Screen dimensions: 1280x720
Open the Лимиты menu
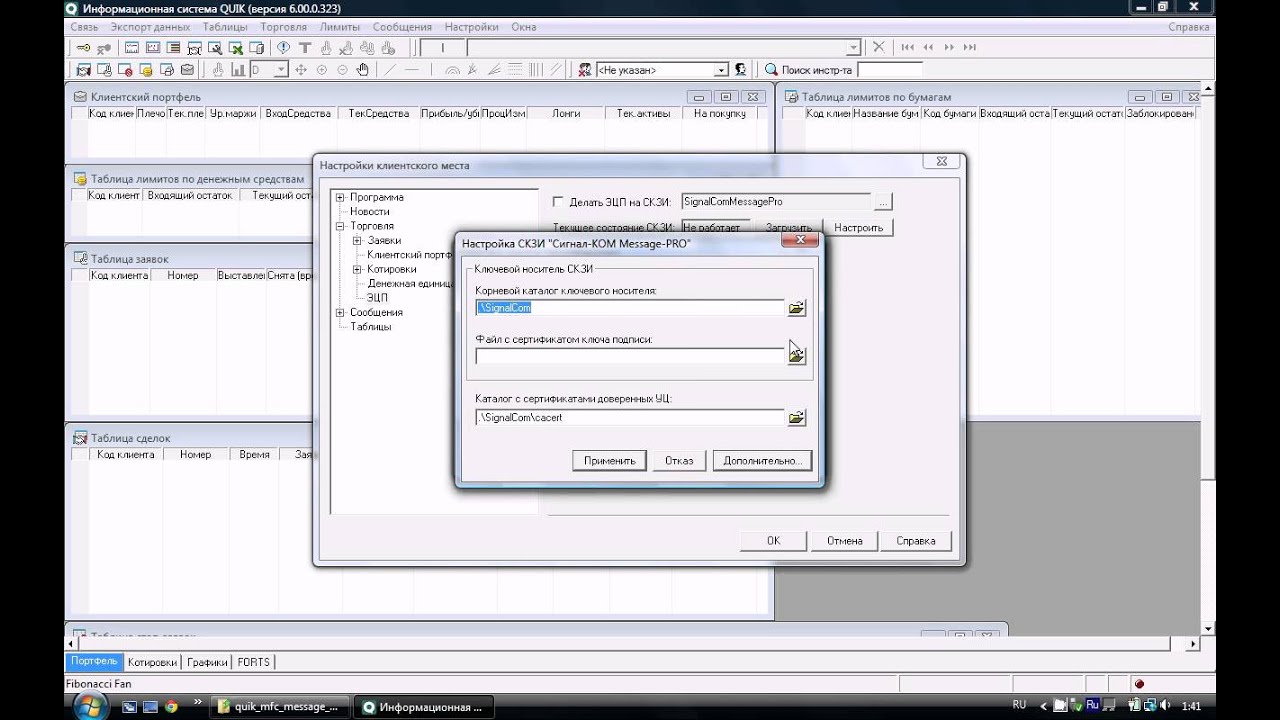pyautogui.click(x=340, y=27)
